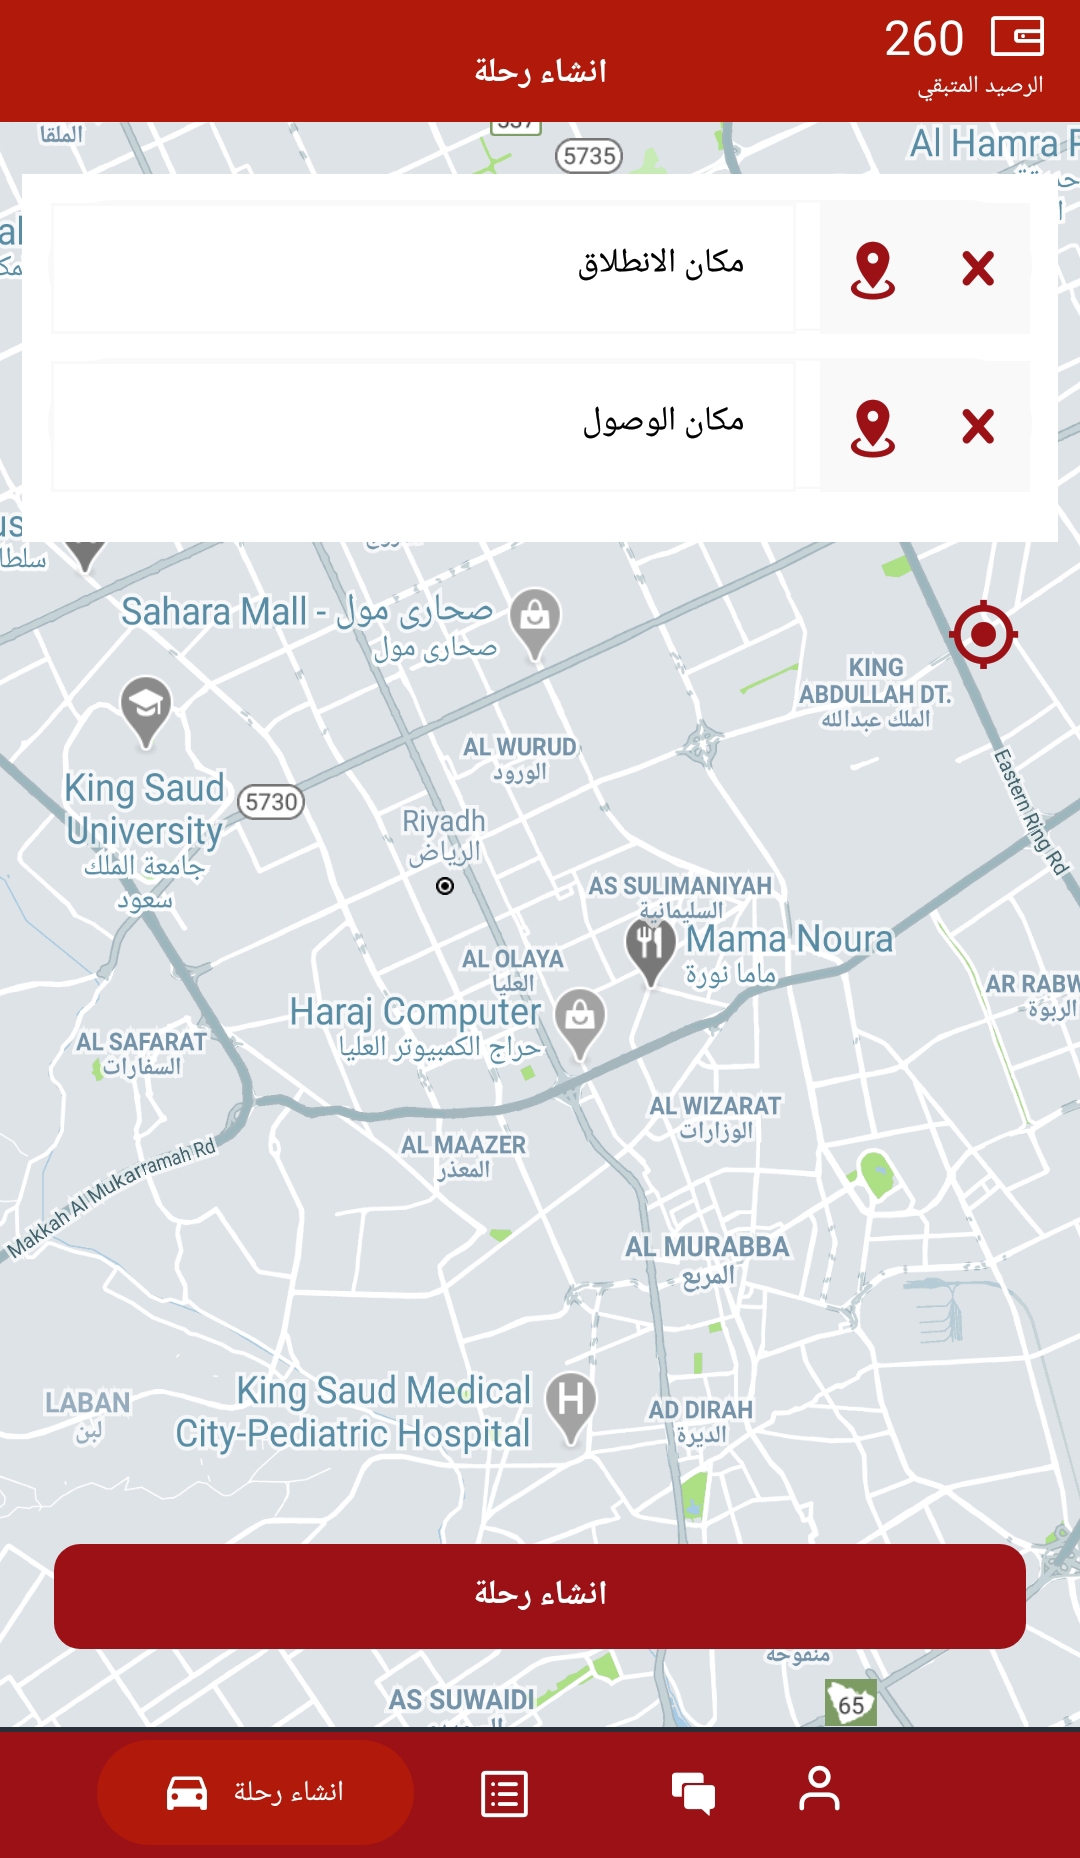Pick arrival location on map pin
This screenshot has width=1080, height=1858.
(873, 427)
